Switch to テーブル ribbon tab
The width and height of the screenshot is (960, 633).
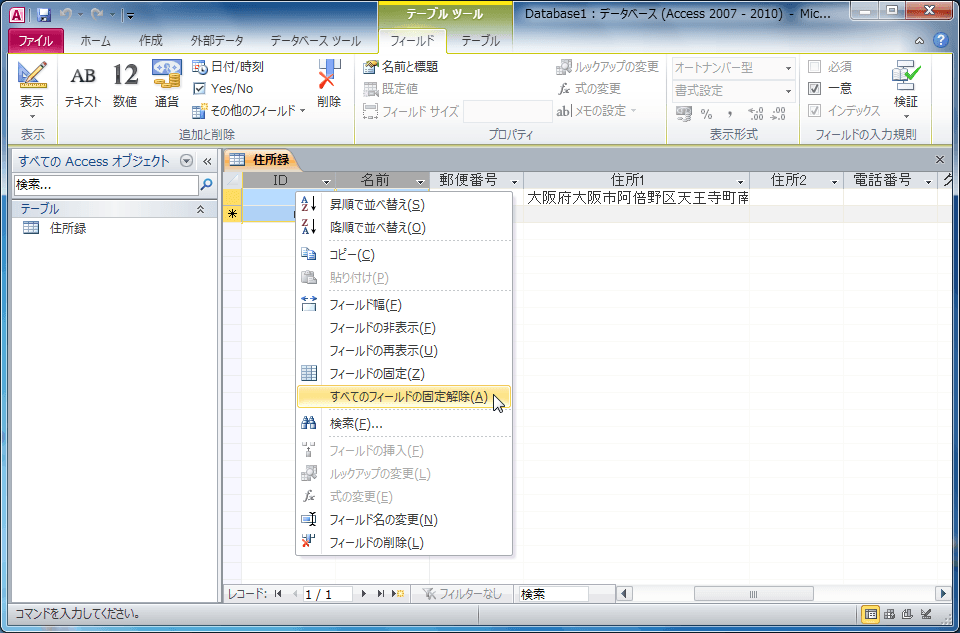tap(480, 41)
